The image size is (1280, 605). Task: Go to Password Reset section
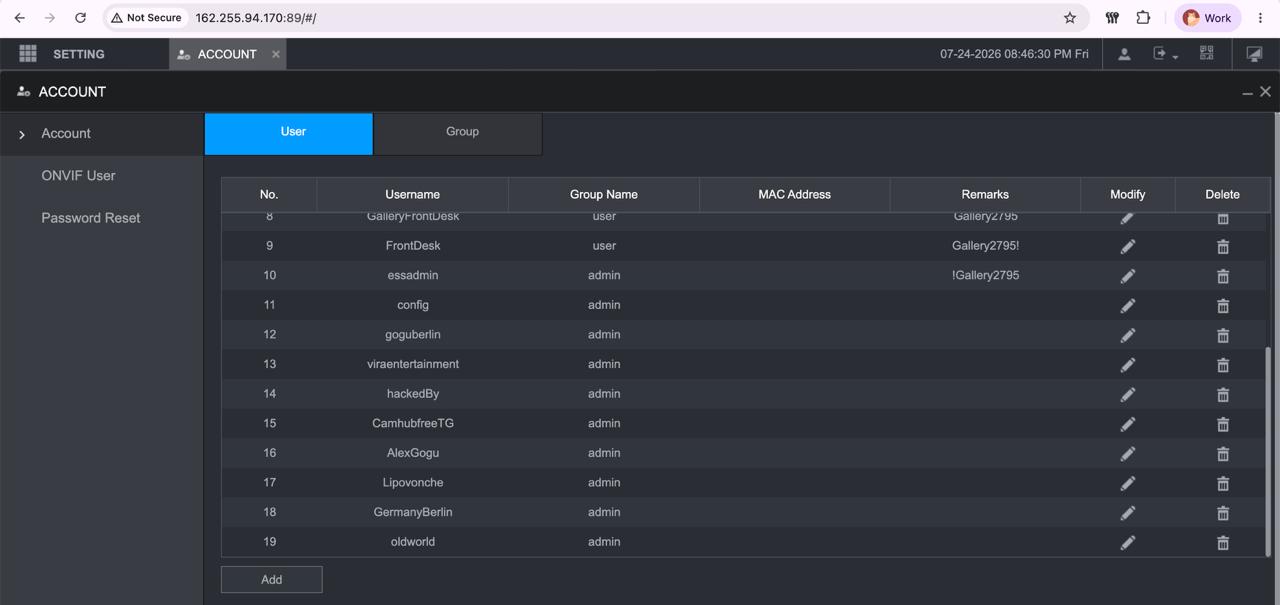click(91, 218)
